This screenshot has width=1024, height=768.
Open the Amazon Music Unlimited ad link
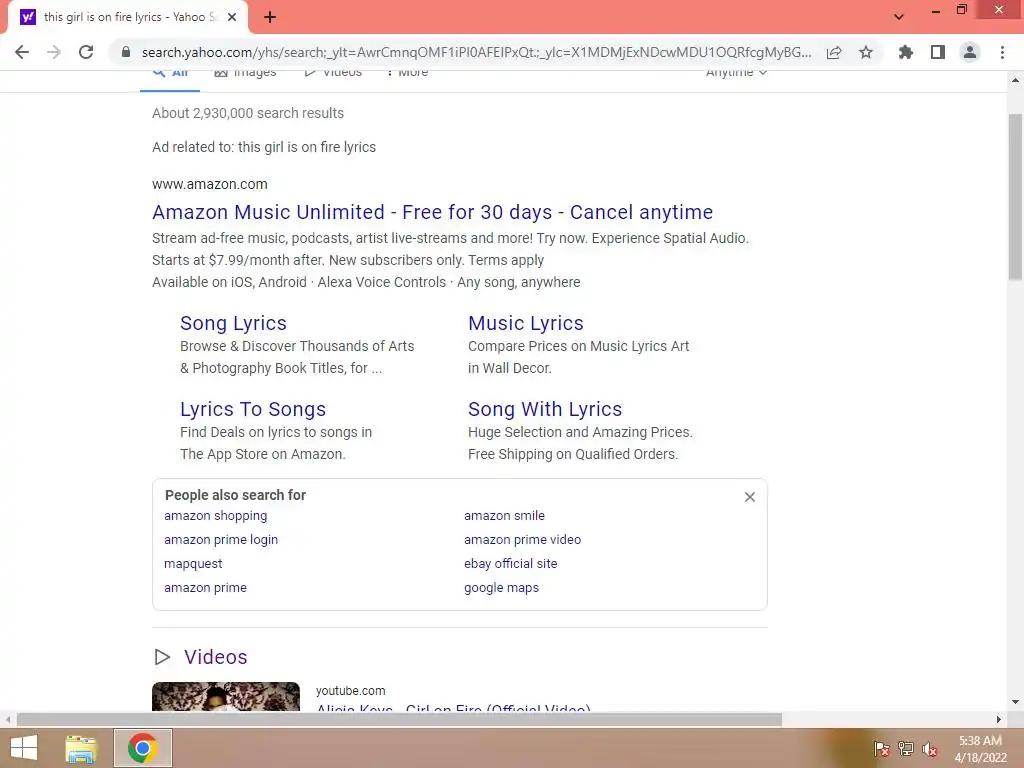coord(432,212)
